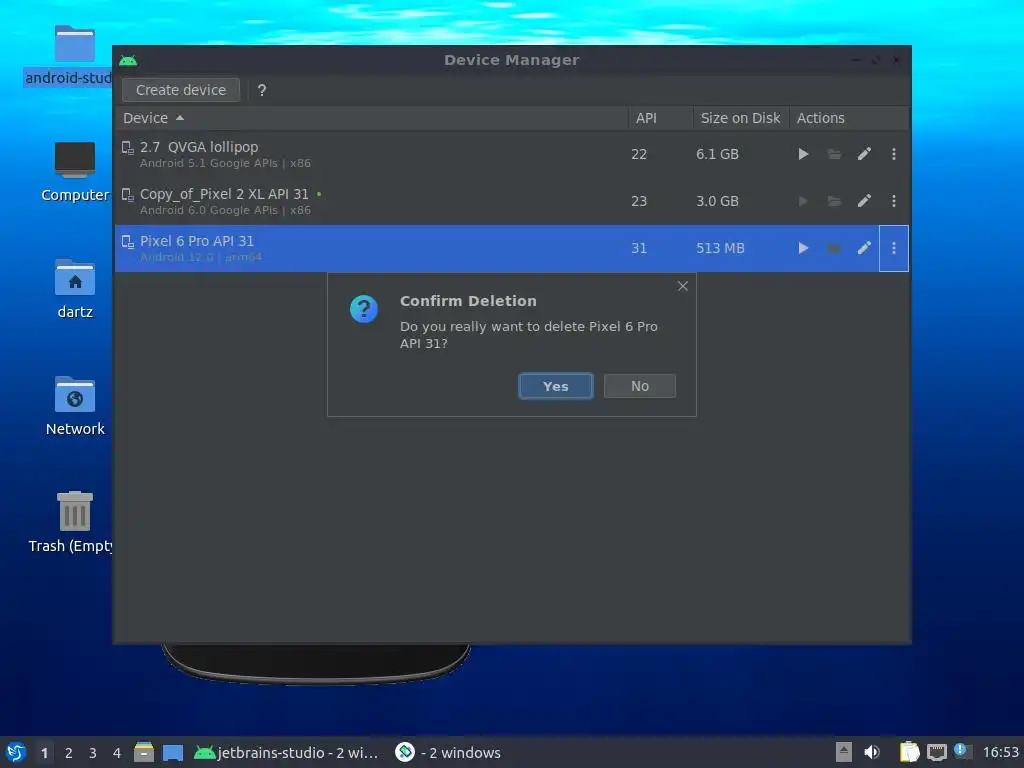Launch the 2.7 QVGA lollipop emulator
The width and height of the screenshot is (1024, 768).
tap(803, 154)
